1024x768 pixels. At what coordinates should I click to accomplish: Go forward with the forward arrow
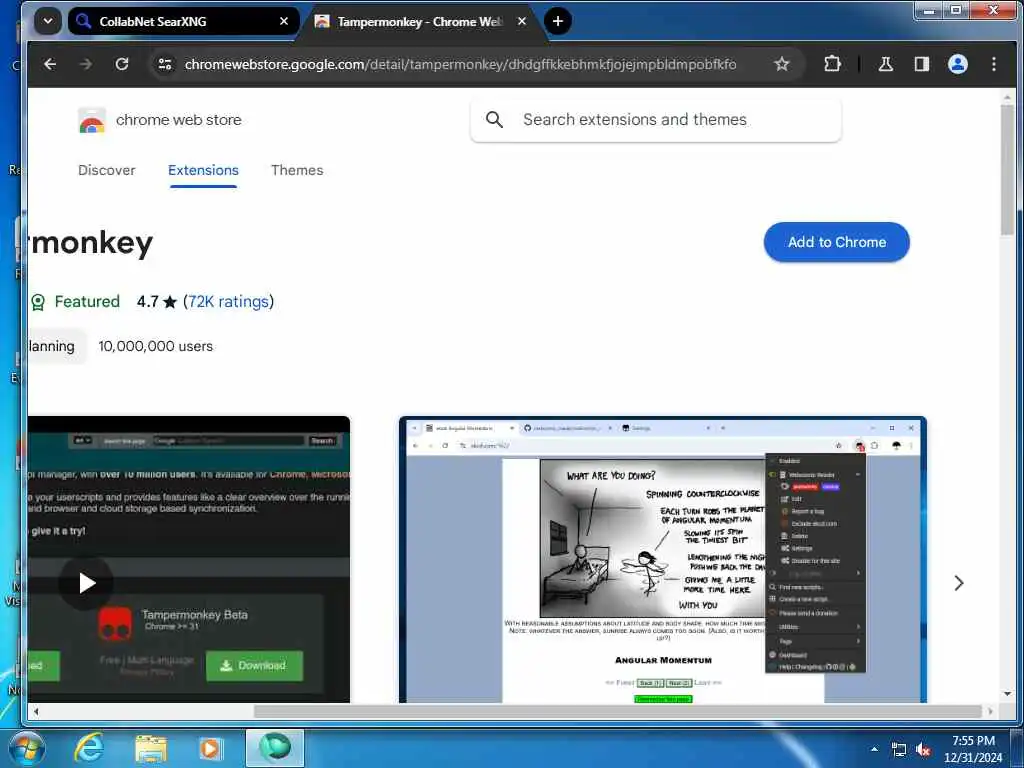click(x=86, y=64)
